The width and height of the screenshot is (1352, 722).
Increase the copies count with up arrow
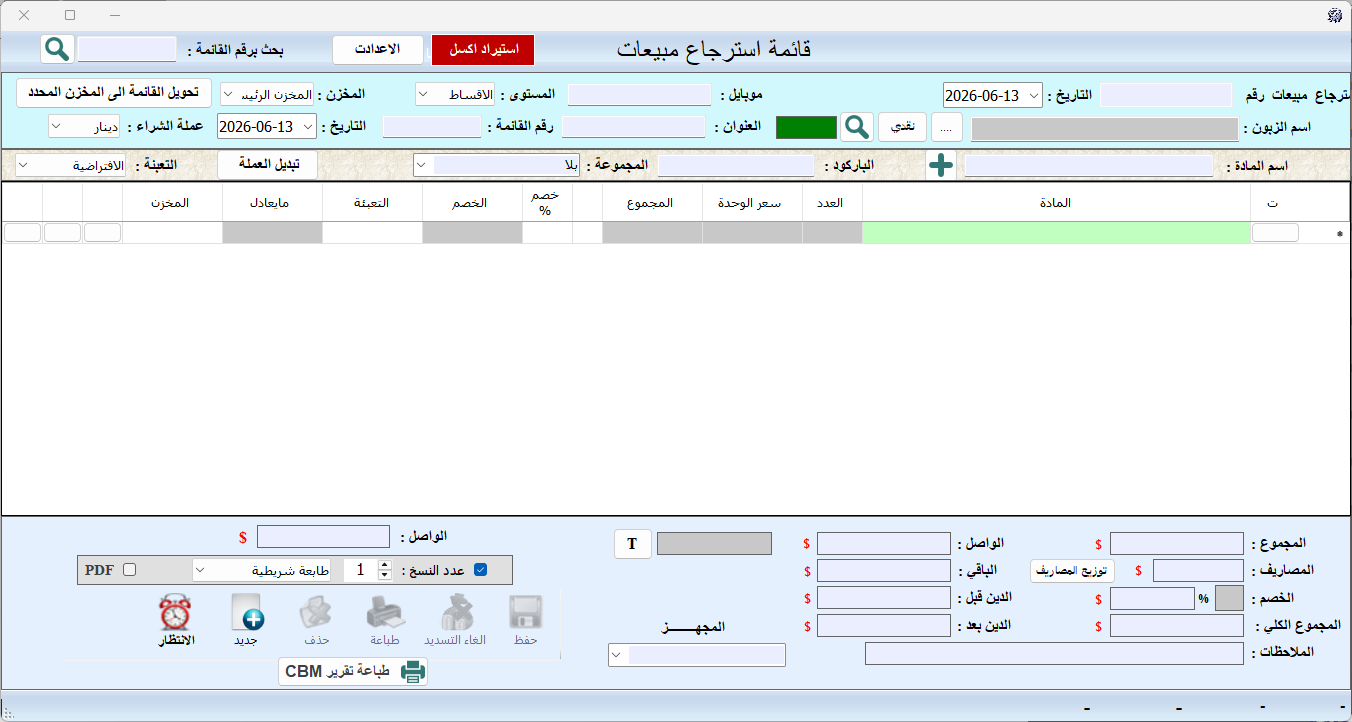(385, 565)
